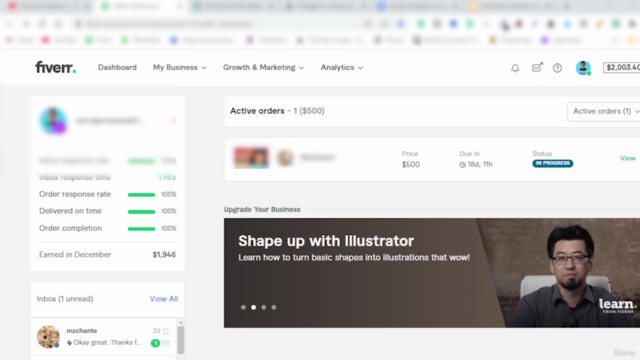Open the help question mark icon
The width and height of the screenshot is (640, 360).
557,68
